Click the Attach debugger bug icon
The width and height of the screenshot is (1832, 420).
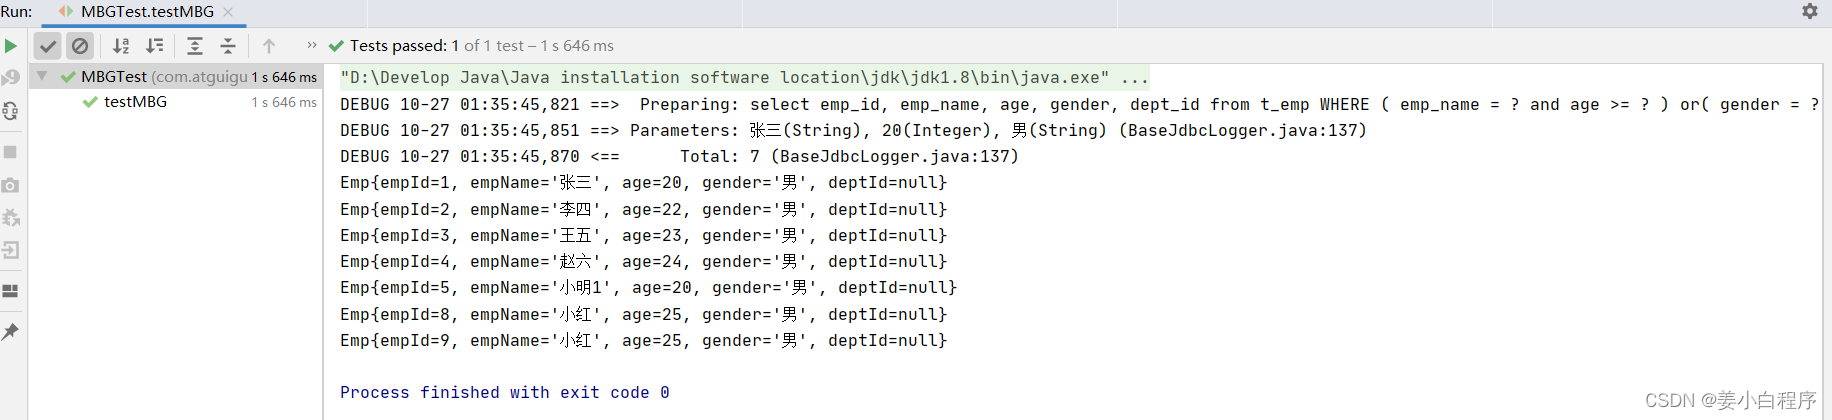(11, 218)
